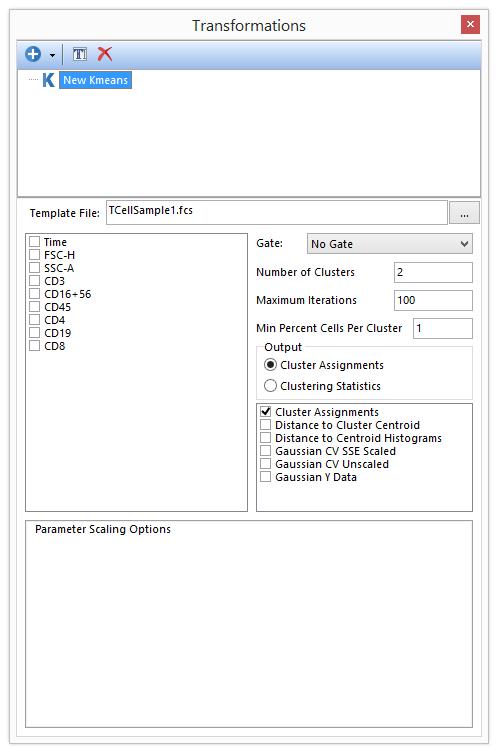
Task: Click the Maximum Iterations field
Action: pos(433,300)
